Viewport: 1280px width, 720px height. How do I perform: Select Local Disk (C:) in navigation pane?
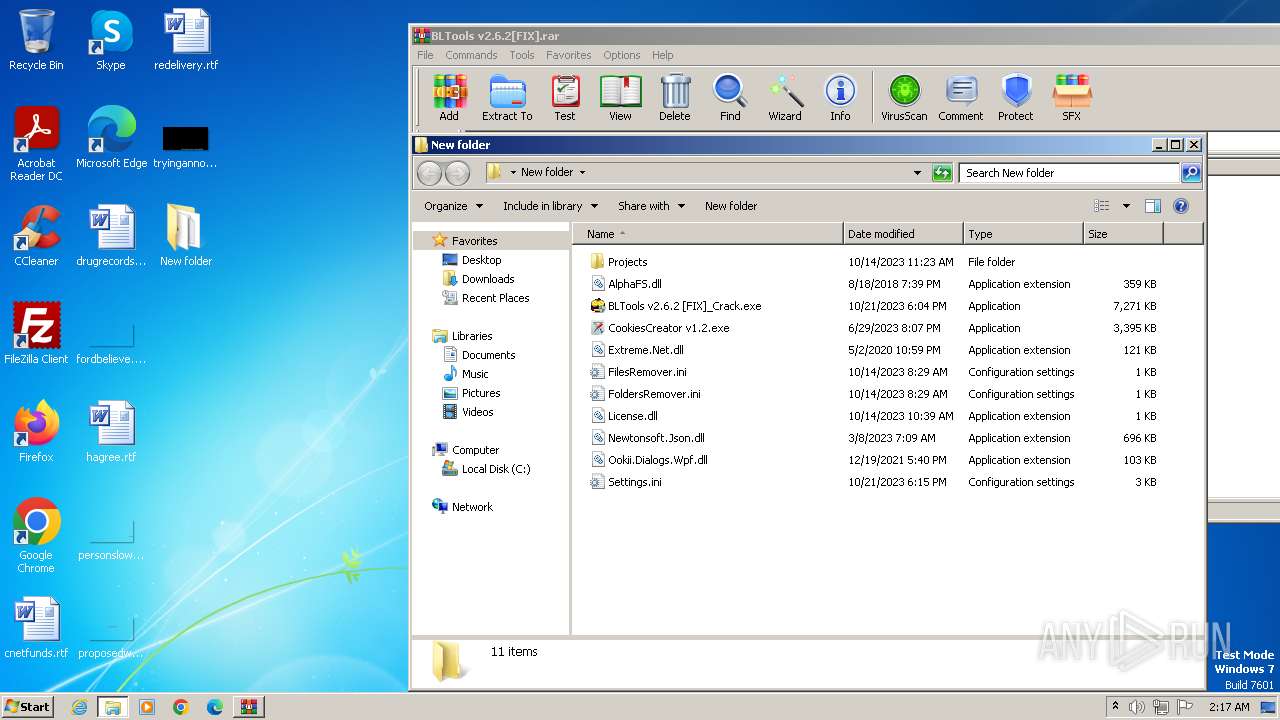pyautogui.click(x=496, y=469)
